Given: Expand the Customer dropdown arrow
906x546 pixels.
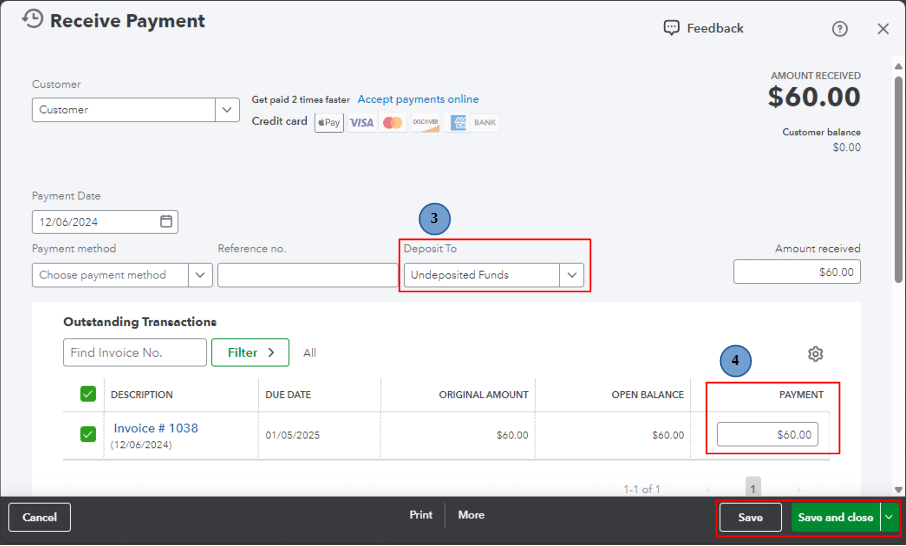Looking at the screenshot, I should pyautogui.click(x=227, y=109).
